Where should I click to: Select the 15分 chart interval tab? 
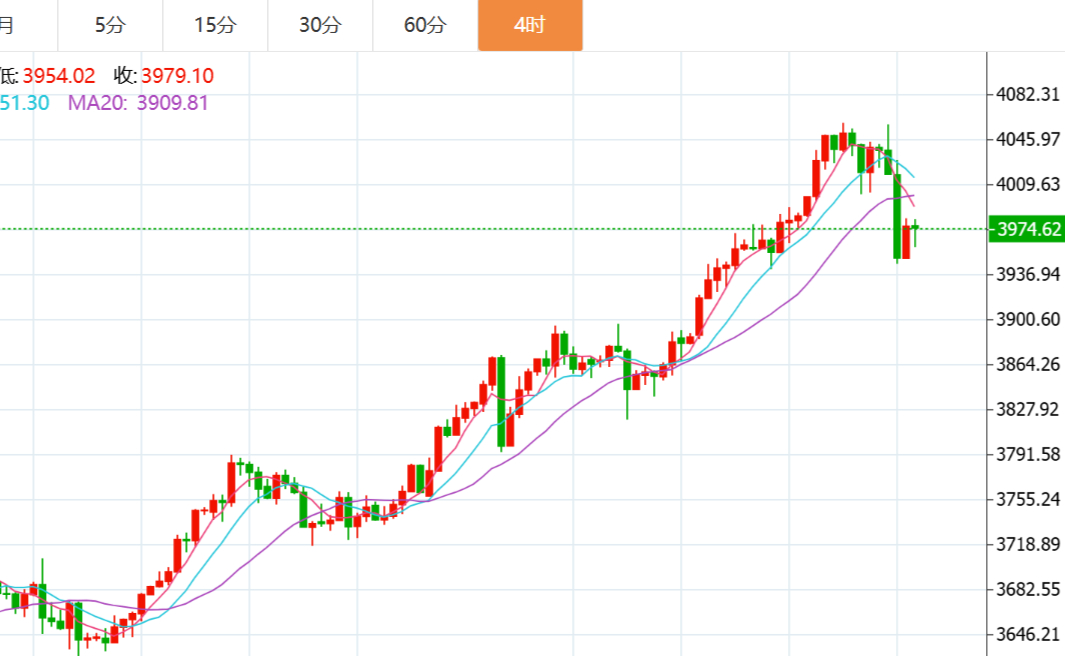coord(215,25)
